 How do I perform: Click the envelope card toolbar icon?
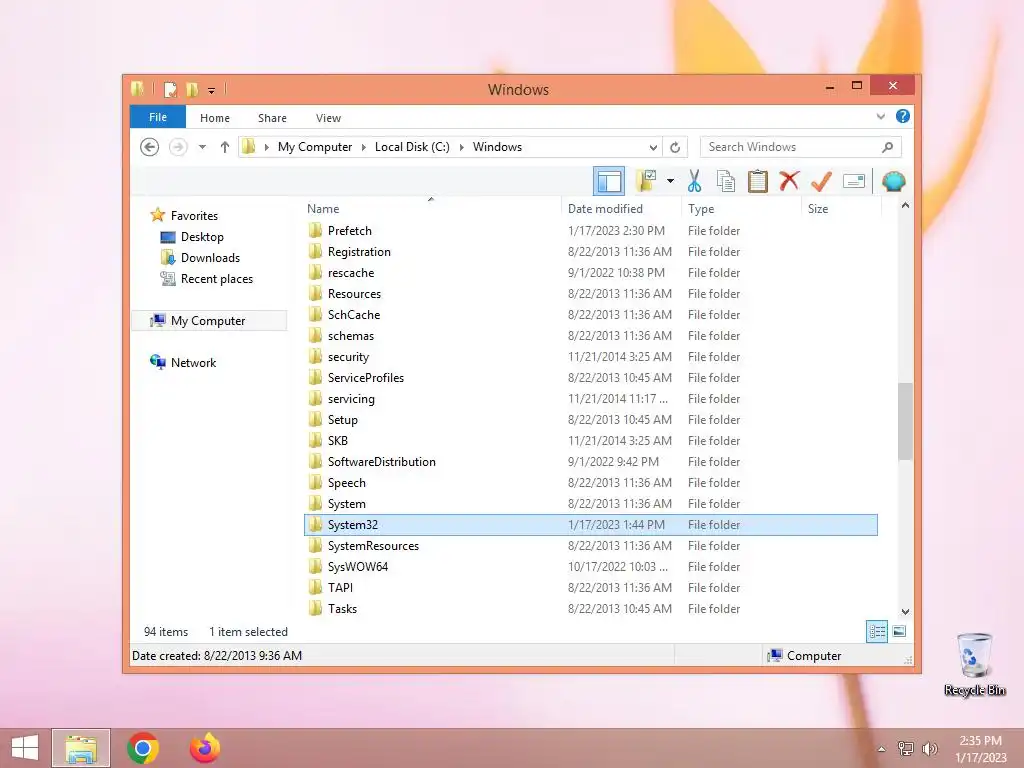(854, 181)
